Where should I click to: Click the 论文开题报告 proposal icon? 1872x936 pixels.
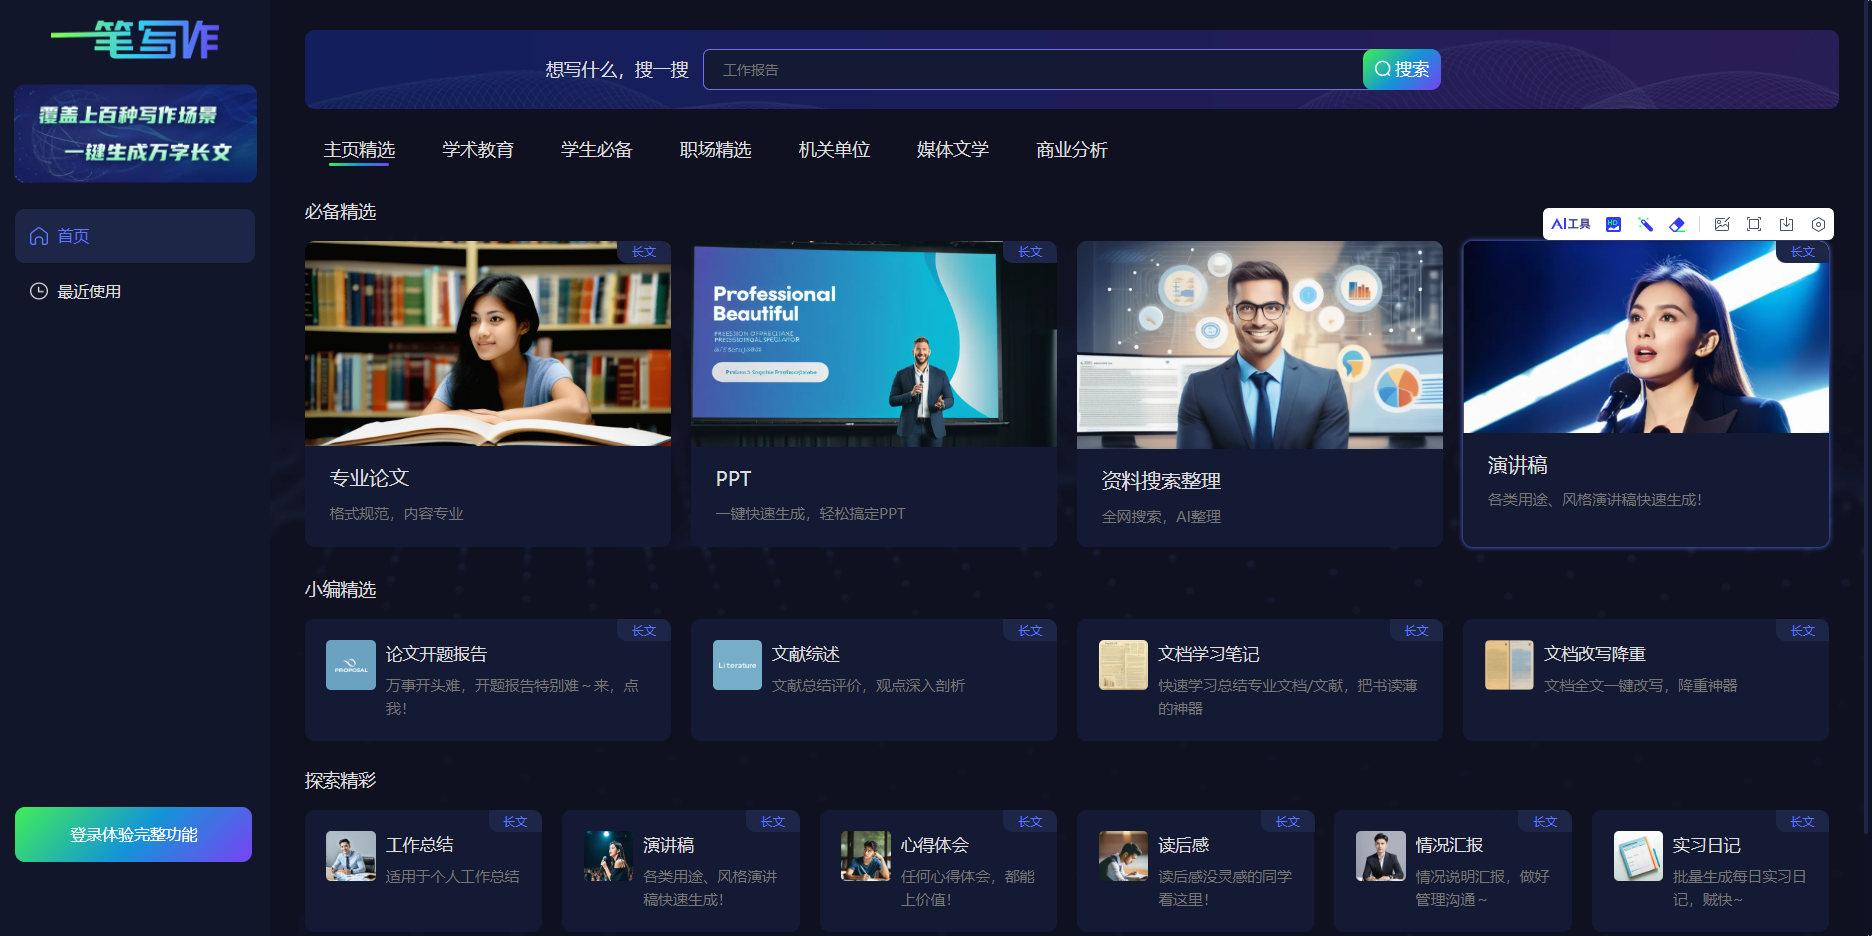pos(351,665)
